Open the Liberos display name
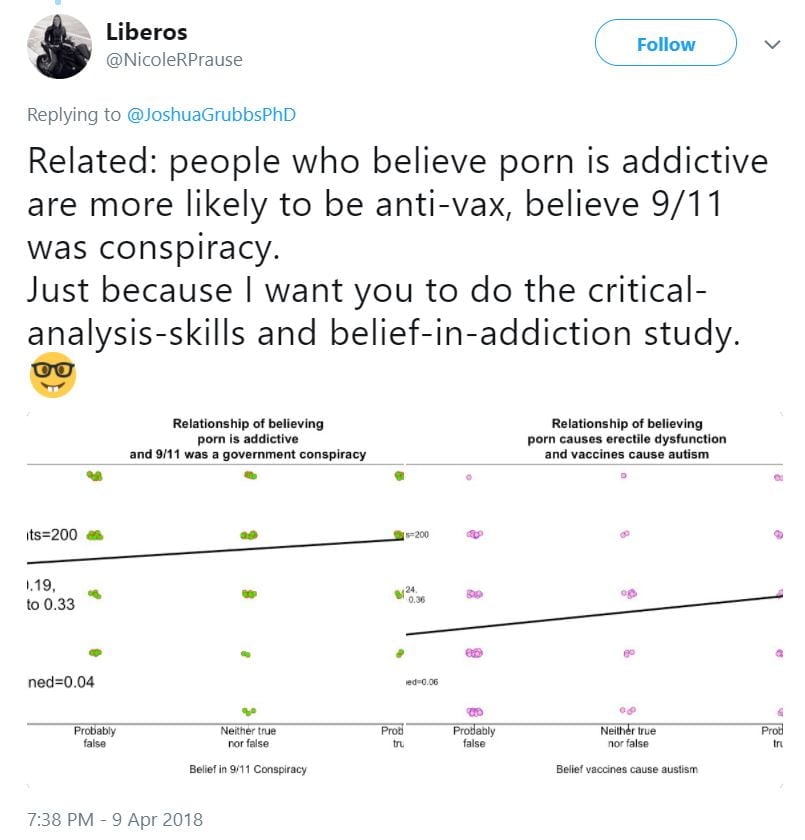The width and height of the screenshot is (805, 840). [147, 32]
